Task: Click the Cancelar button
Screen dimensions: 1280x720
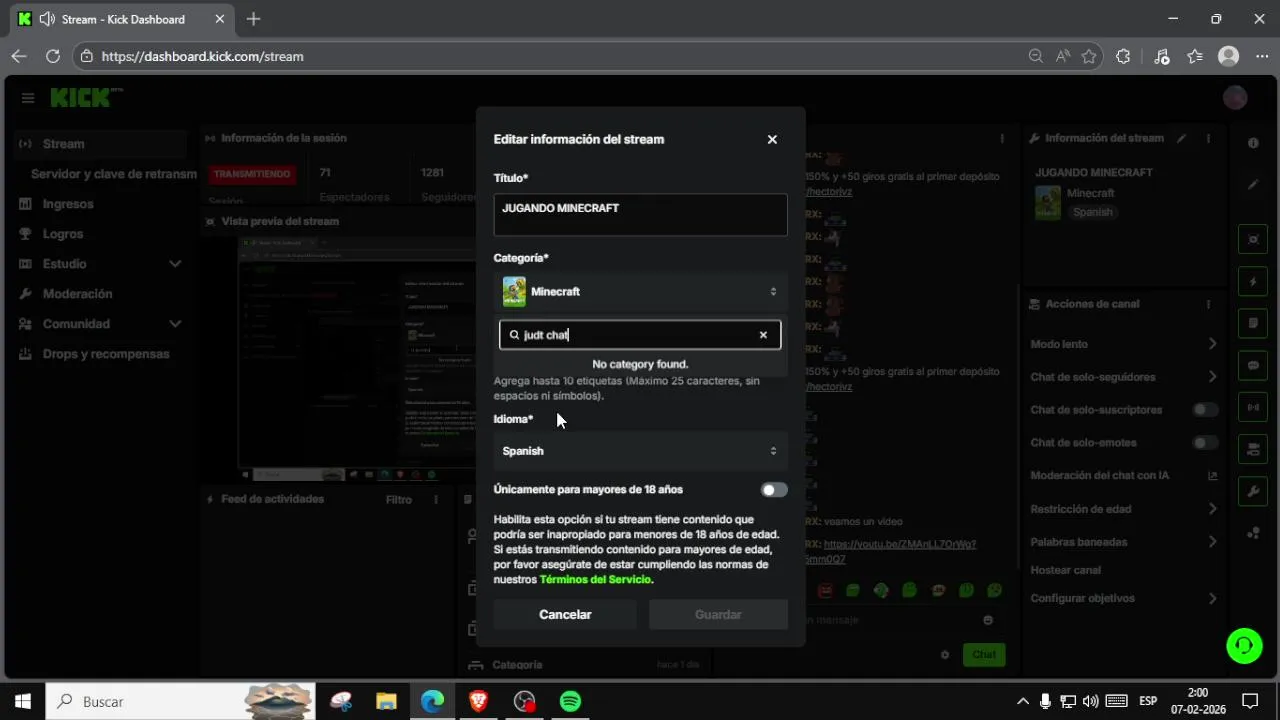Action: pos(565,615)
